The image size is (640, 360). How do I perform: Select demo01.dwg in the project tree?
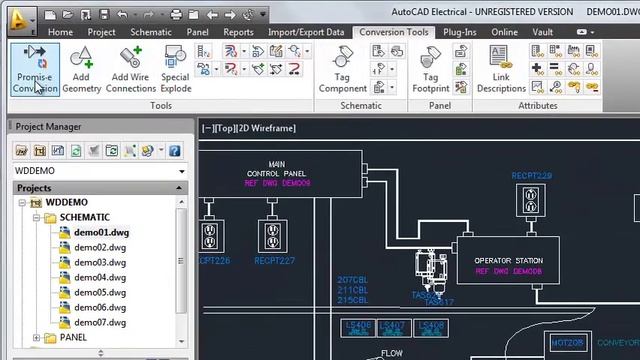pyautogui.click(x=102, y=233)
